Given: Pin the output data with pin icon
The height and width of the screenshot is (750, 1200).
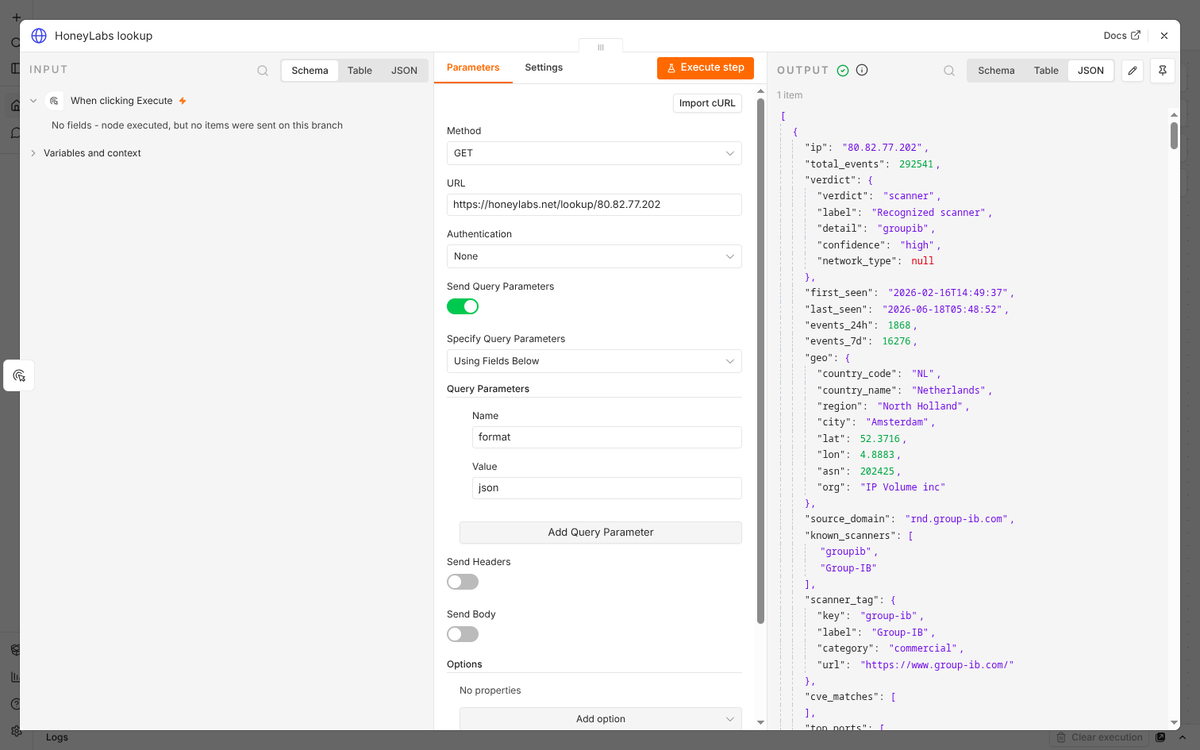Looking at the screenshot, I should 1162,70.
